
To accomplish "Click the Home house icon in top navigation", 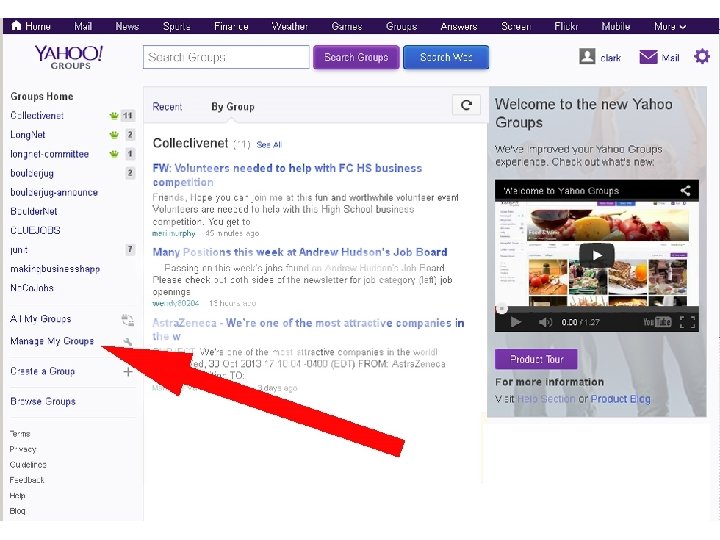I will (x=16, y=25).
